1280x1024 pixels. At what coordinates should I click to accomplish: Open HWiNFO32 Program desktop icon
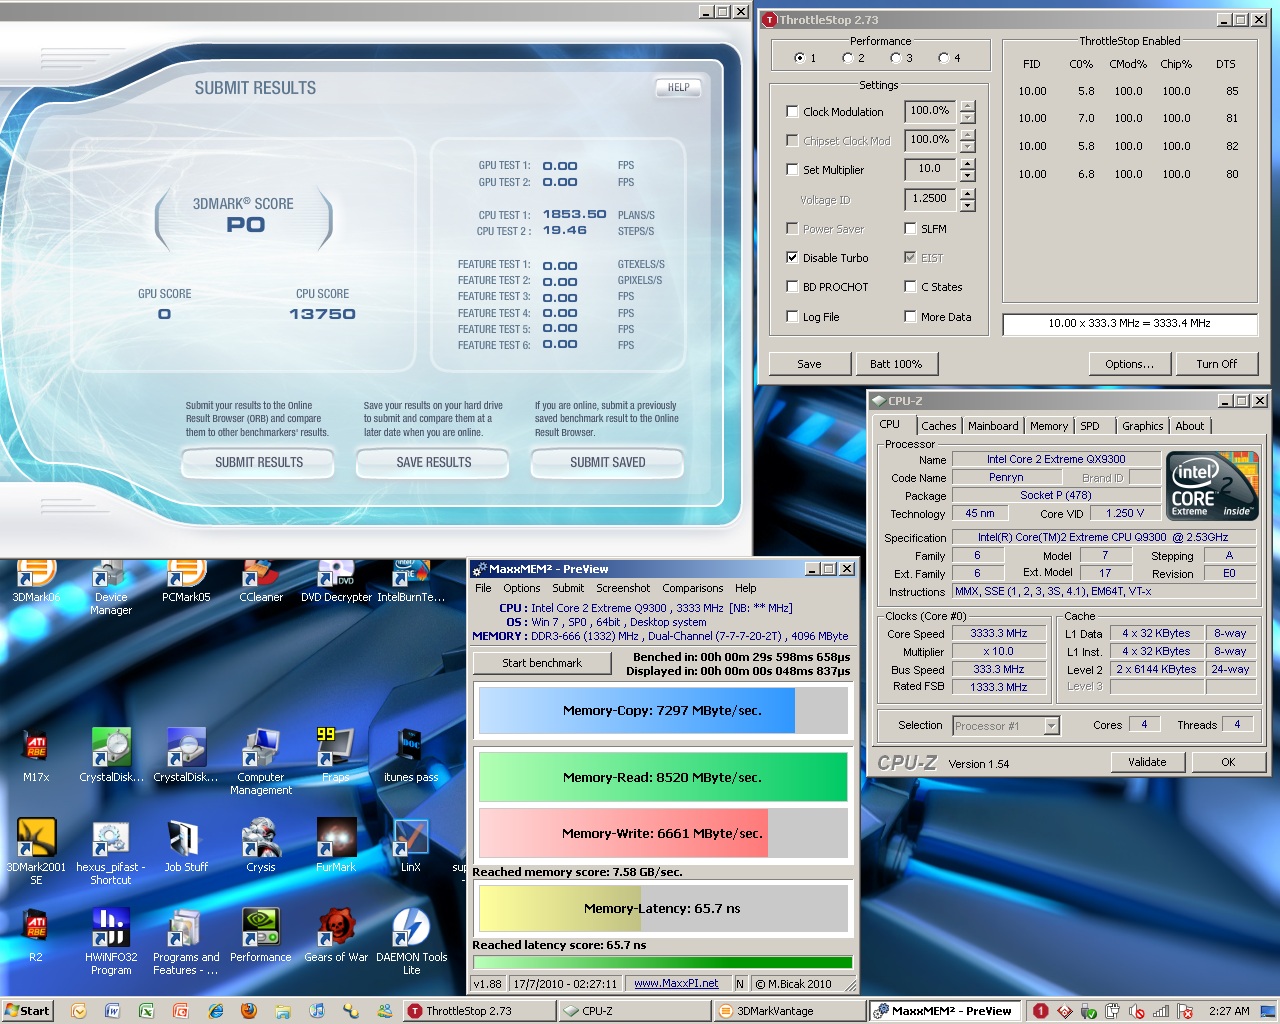click(x=111, y=928)
